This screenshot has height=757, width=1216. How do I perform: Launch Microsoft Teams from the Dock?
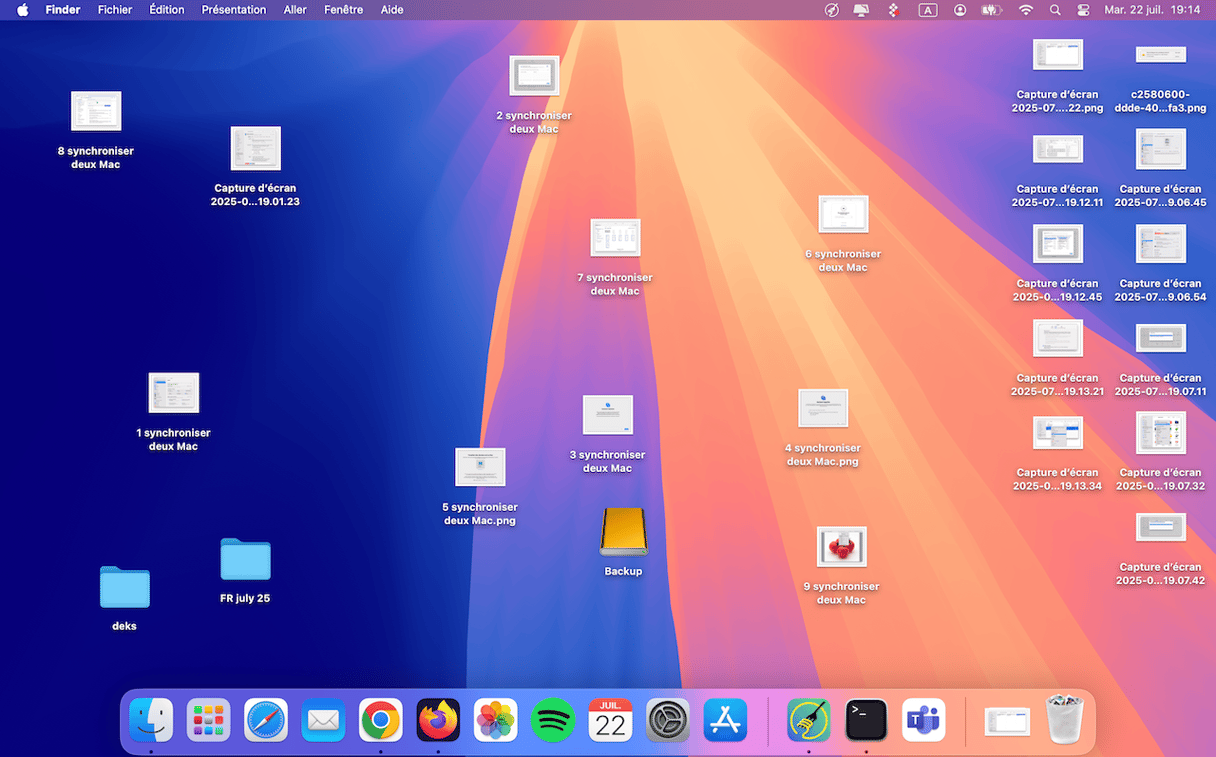[x=923, y=719]
